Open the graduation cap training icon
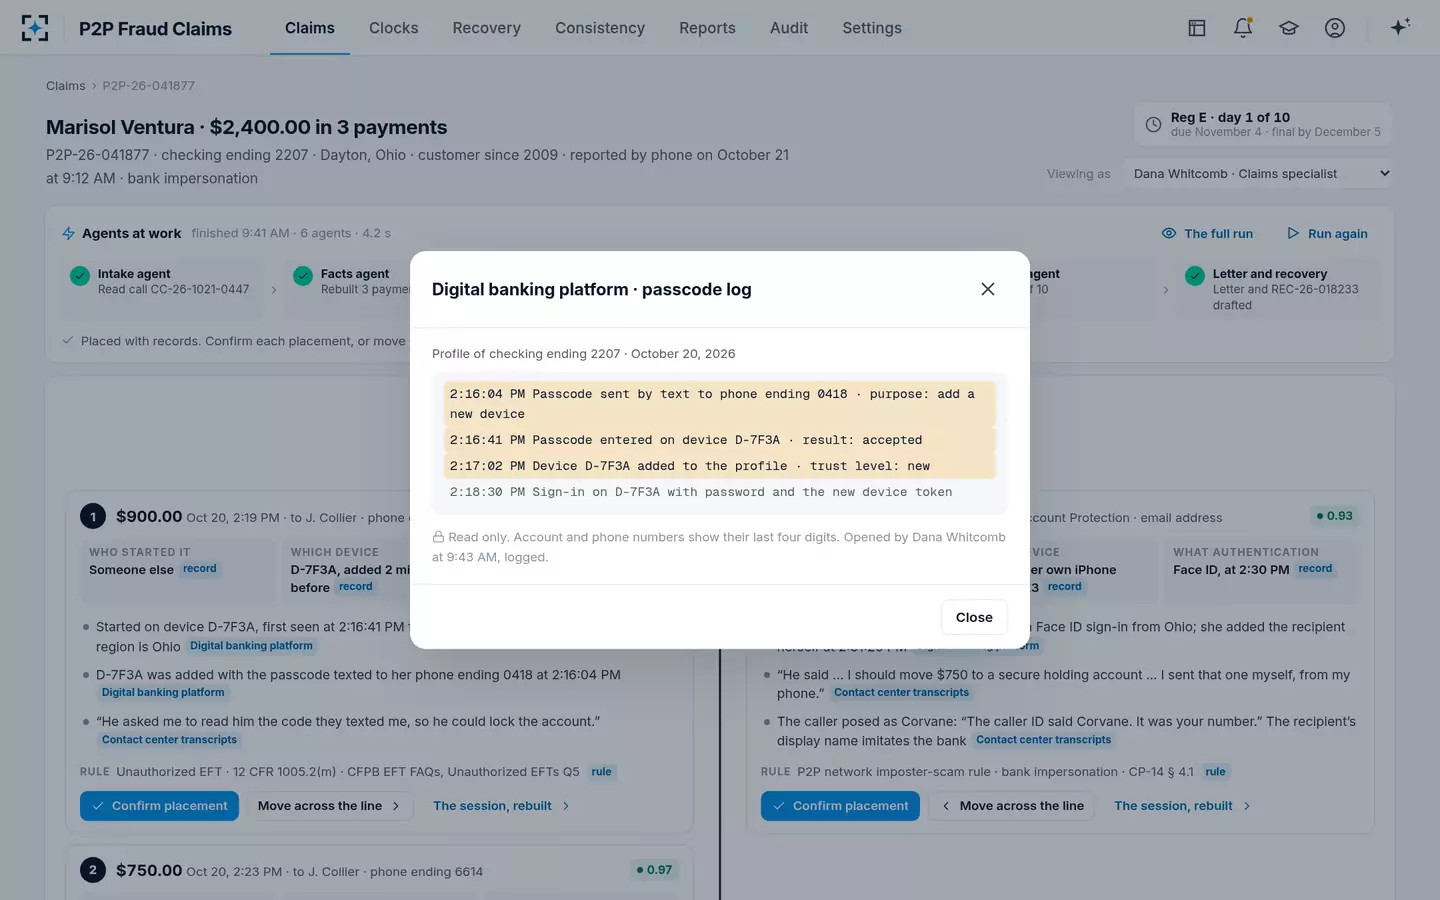Screen dimensions: 1440x900 pyautogui.click(x=1289, y=28)
